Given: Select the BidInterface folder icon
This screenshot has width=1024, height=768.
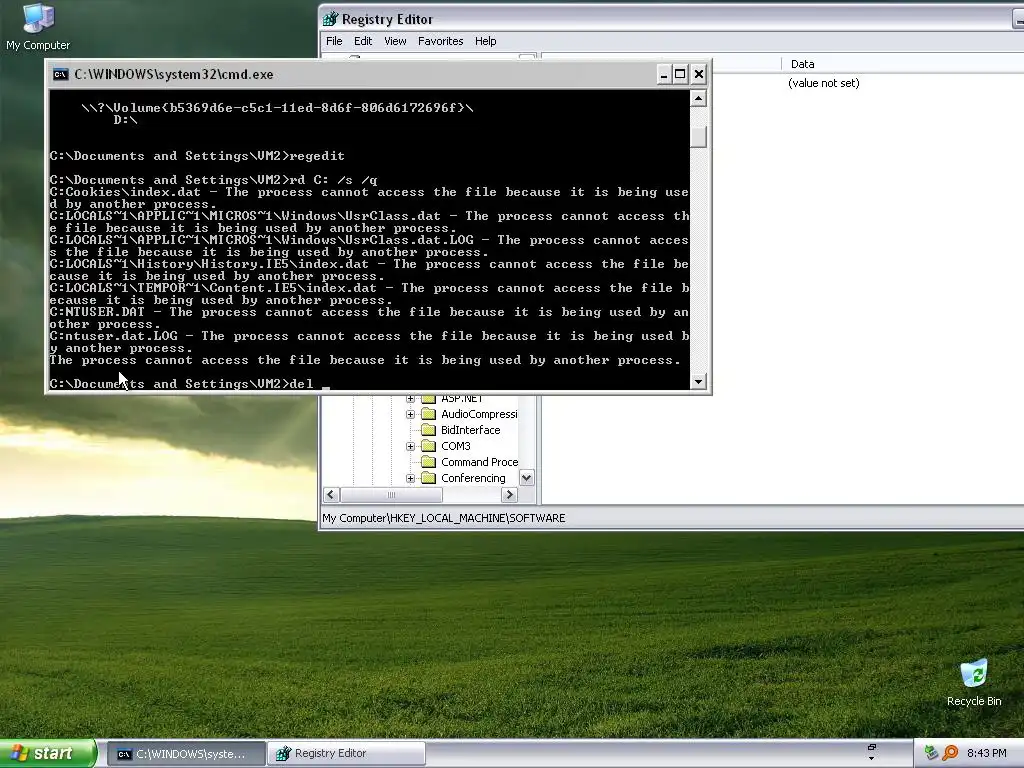Looking at the screenshot, I should 428,430.
